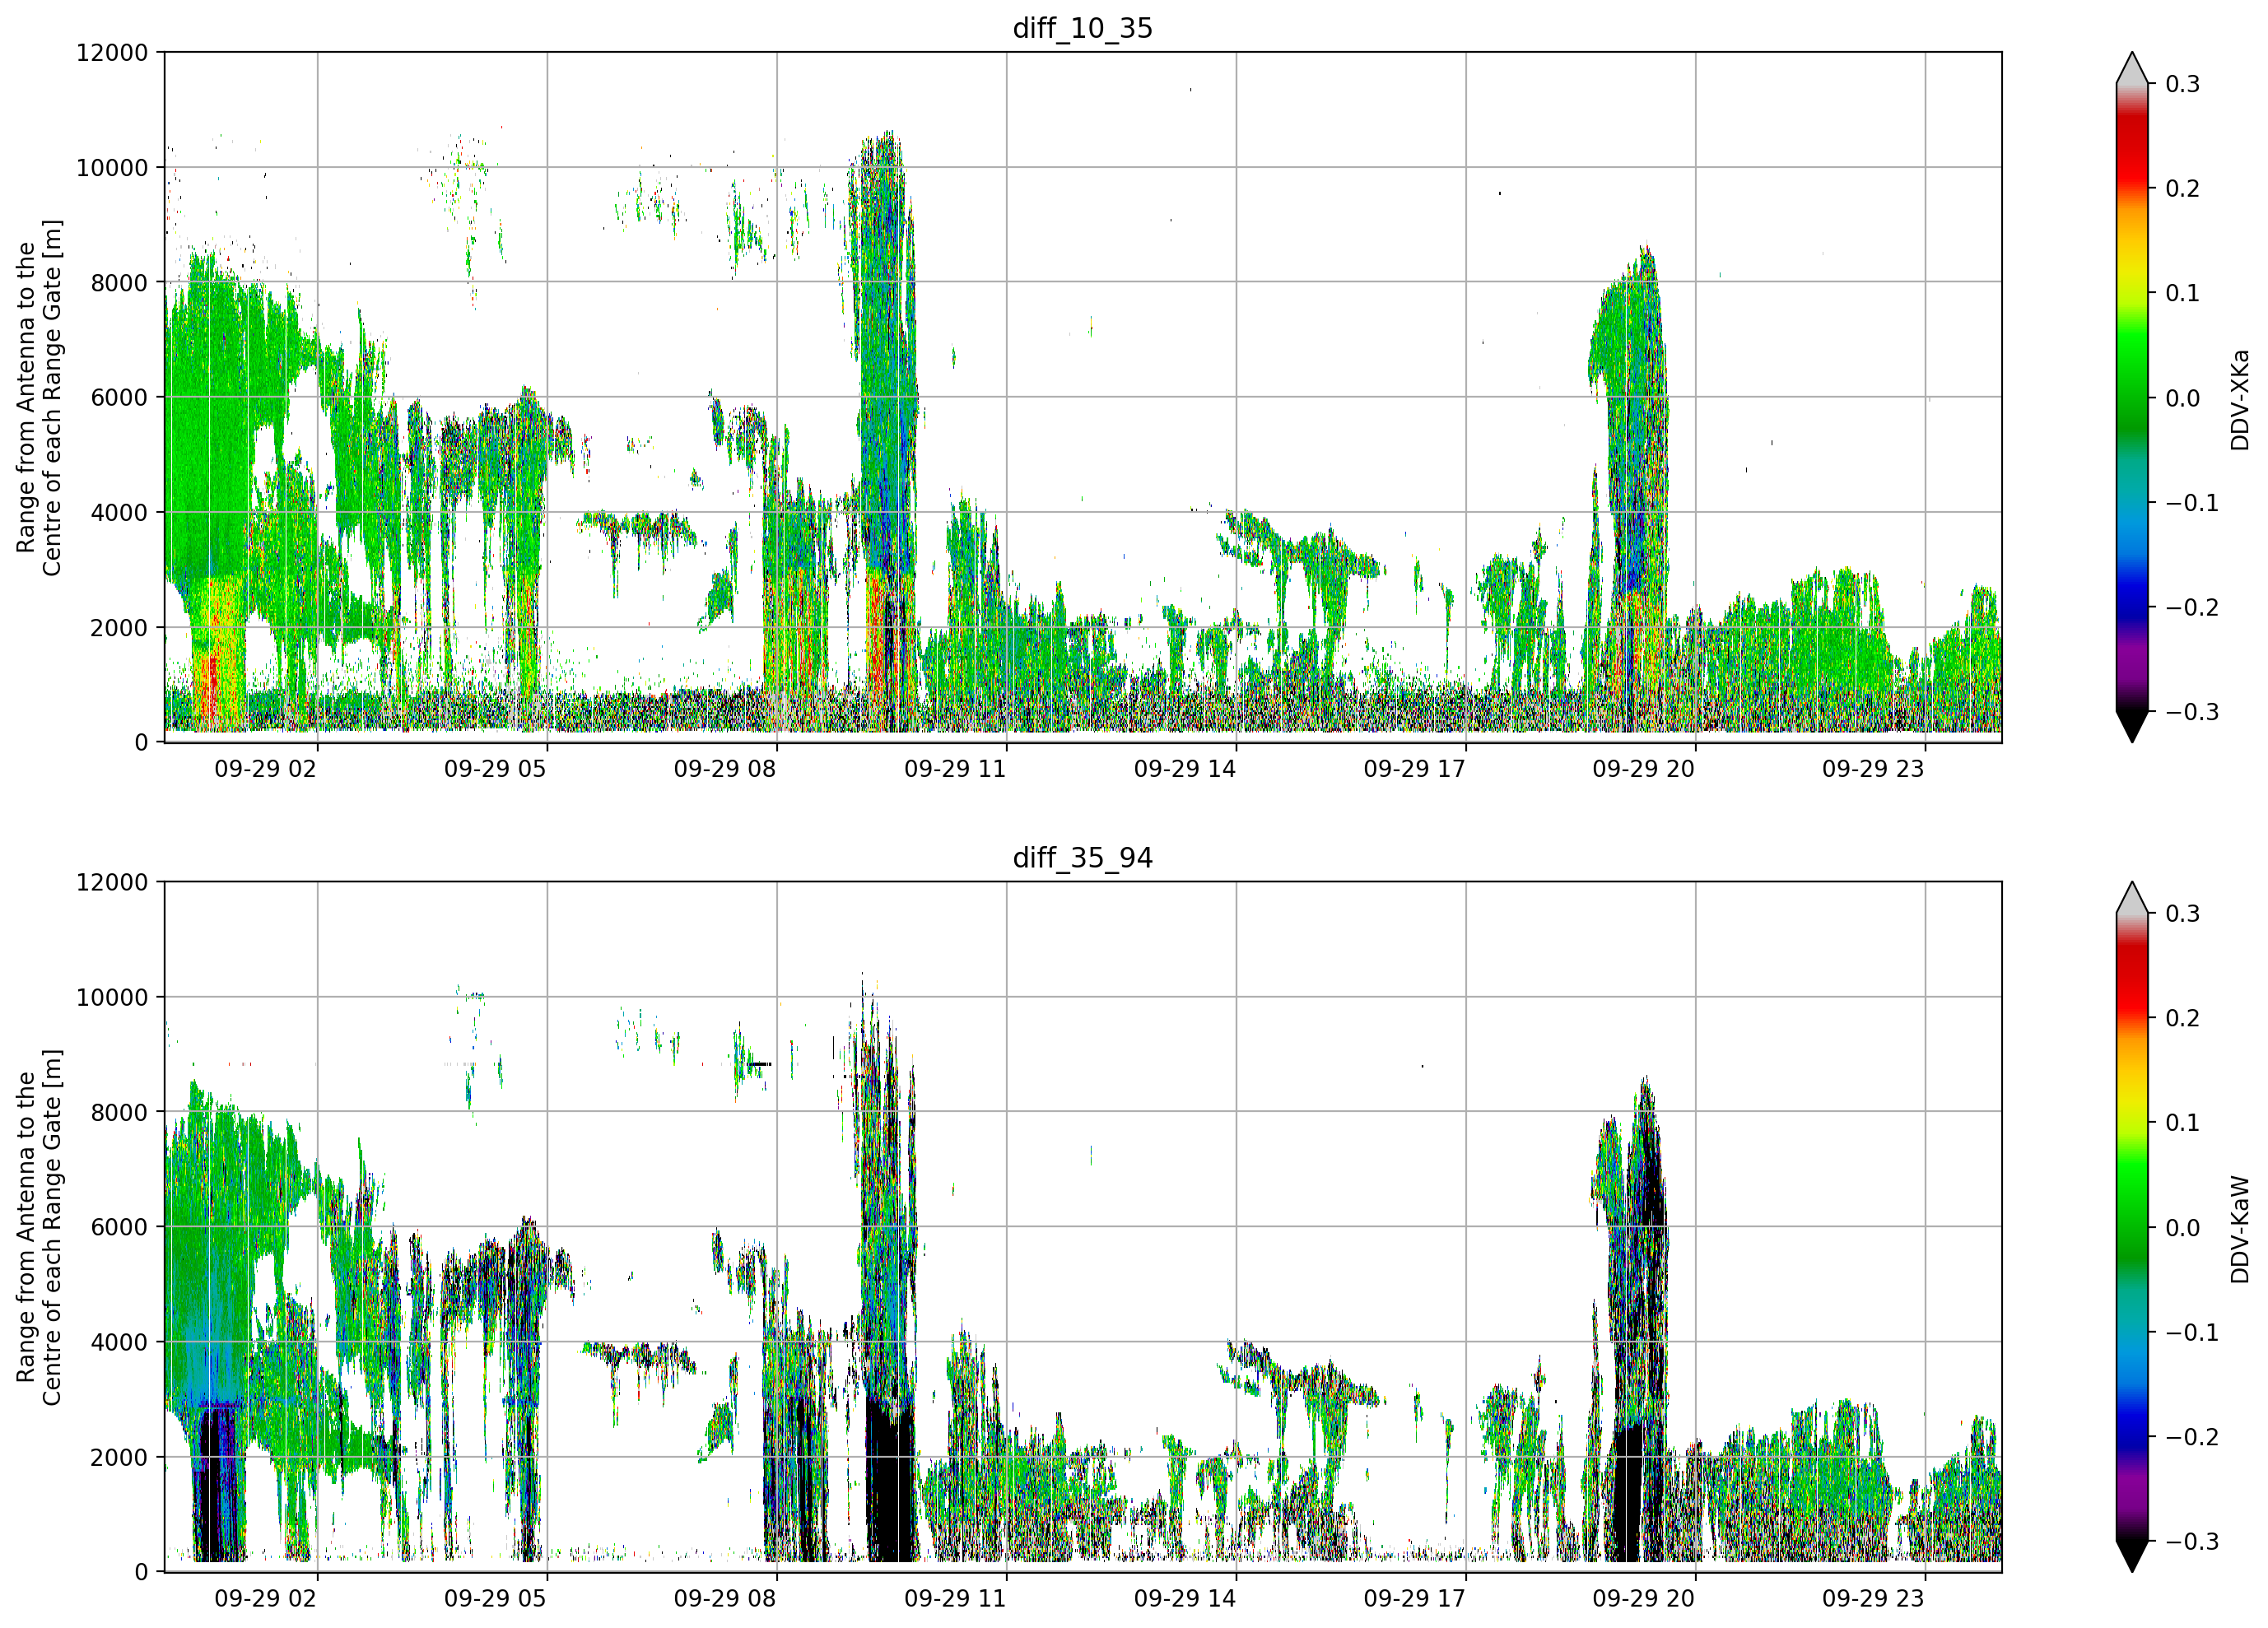
Task: Click the 6000 tick on the top plot
Action: (x=119, y=397)
